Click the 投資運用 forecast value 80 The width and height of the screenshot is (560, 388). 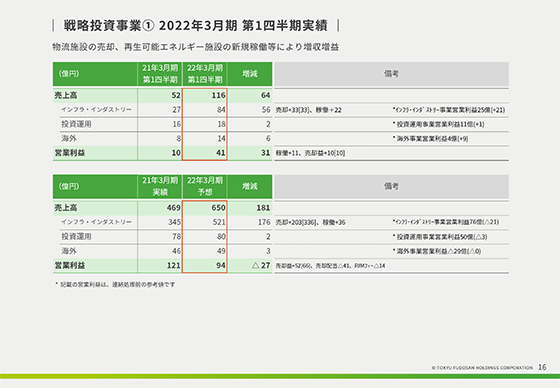[x=221, y=237]
